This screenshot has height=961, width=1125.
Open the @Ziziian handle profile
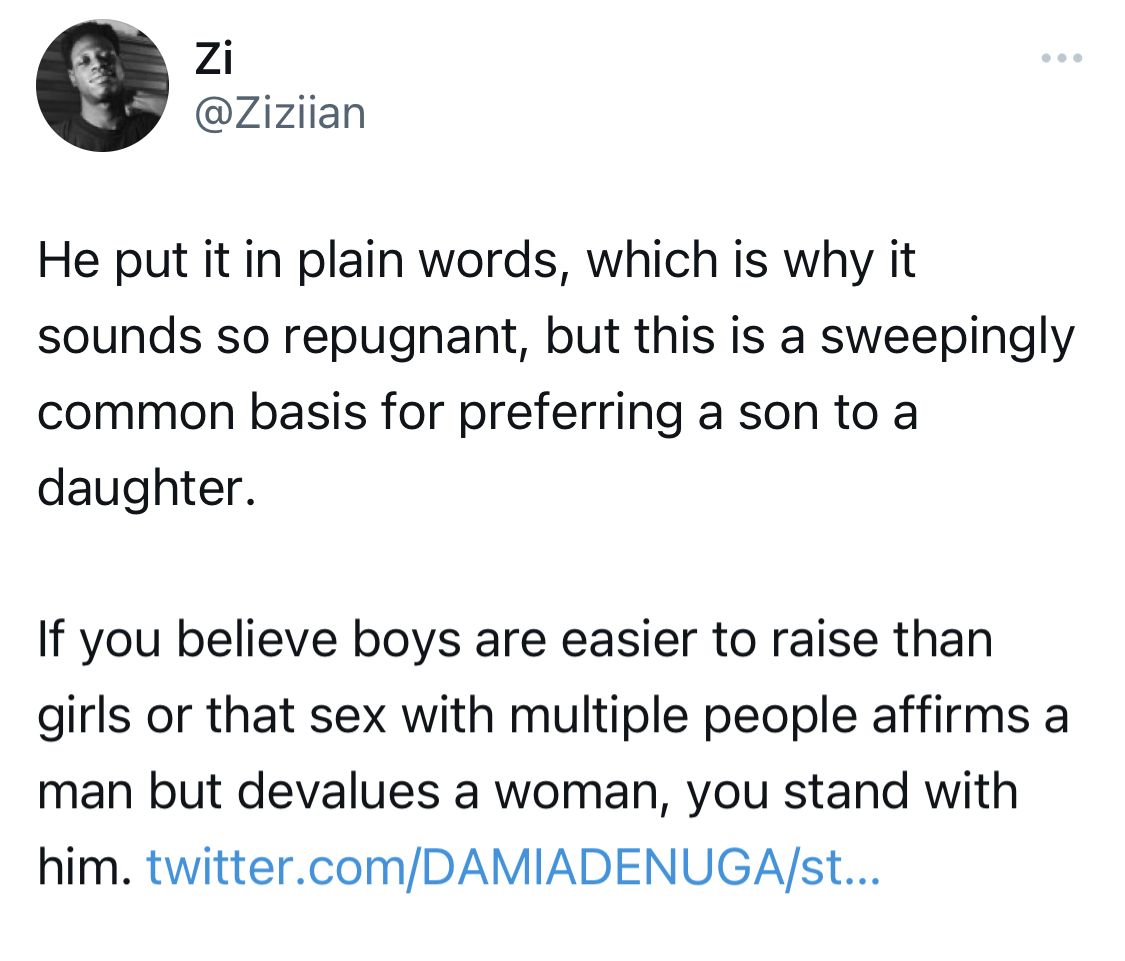coord(281,113)
